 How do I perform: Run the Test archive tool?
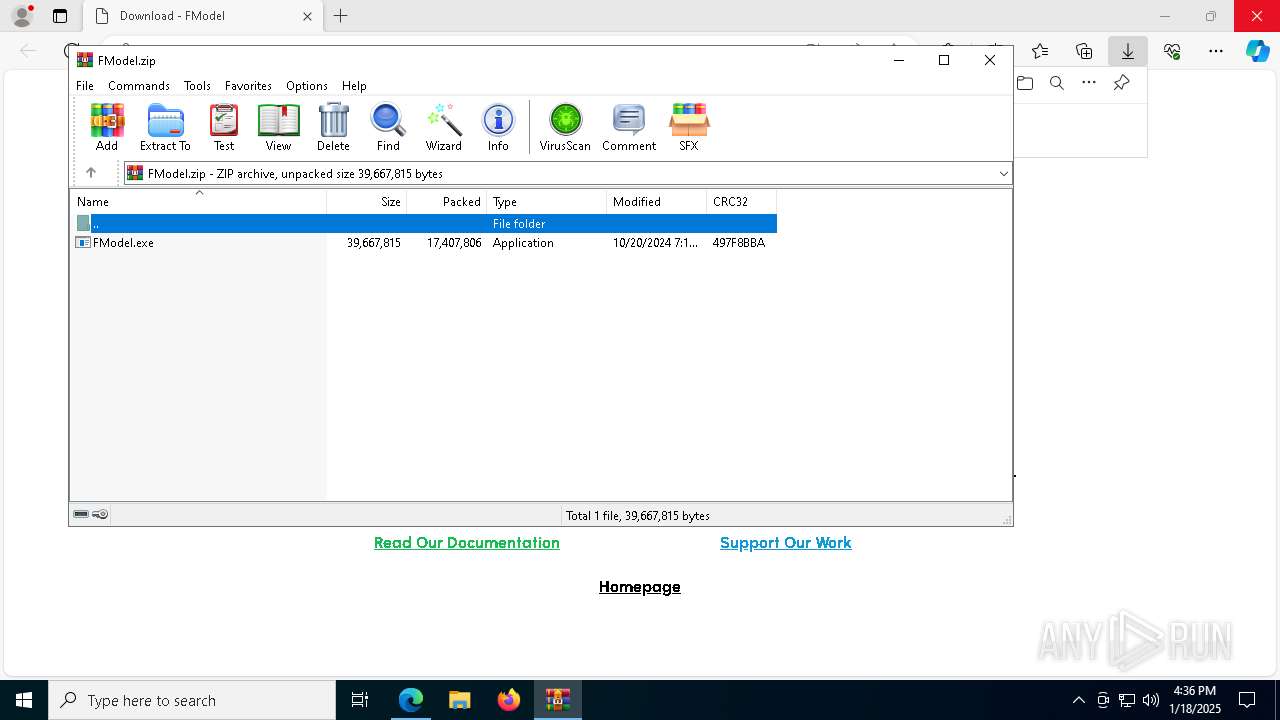coord(224,127)
